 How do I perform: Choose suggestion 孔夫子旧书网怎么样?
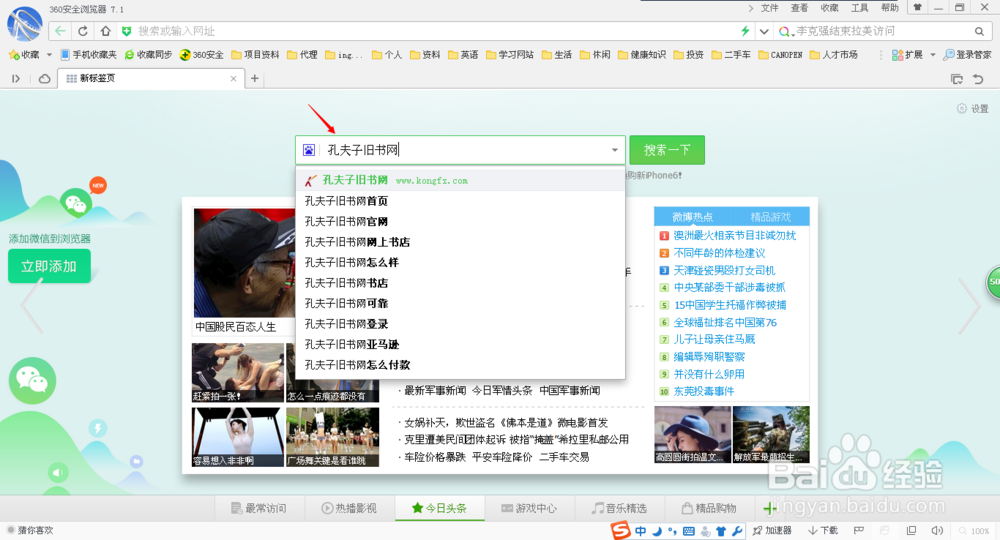coord(460,262)
